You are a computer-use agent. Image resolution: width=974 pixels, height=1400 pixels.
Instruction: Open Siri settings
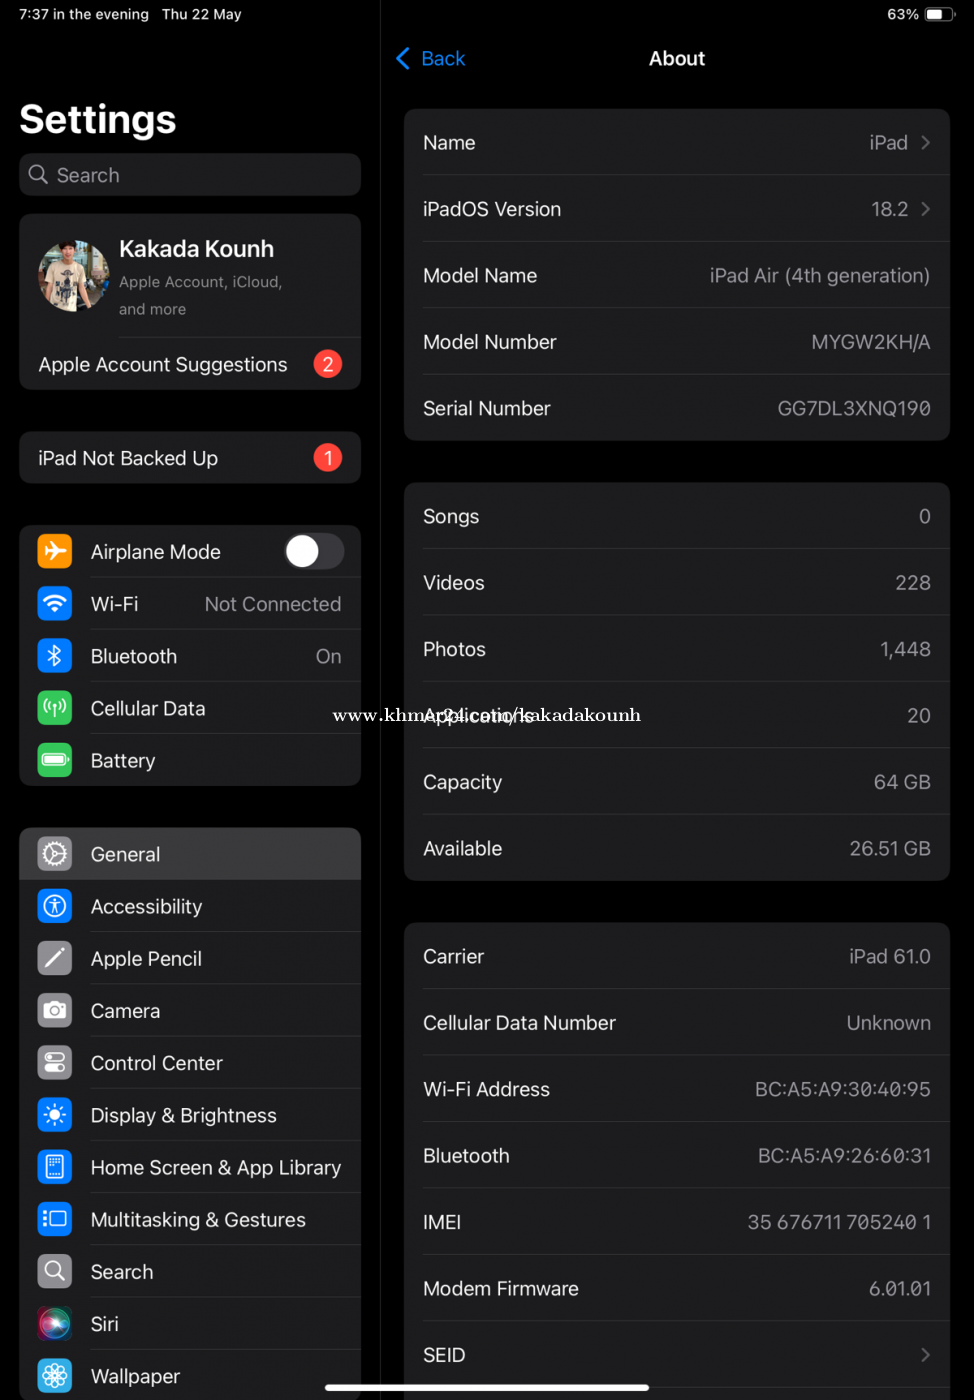190,1323
